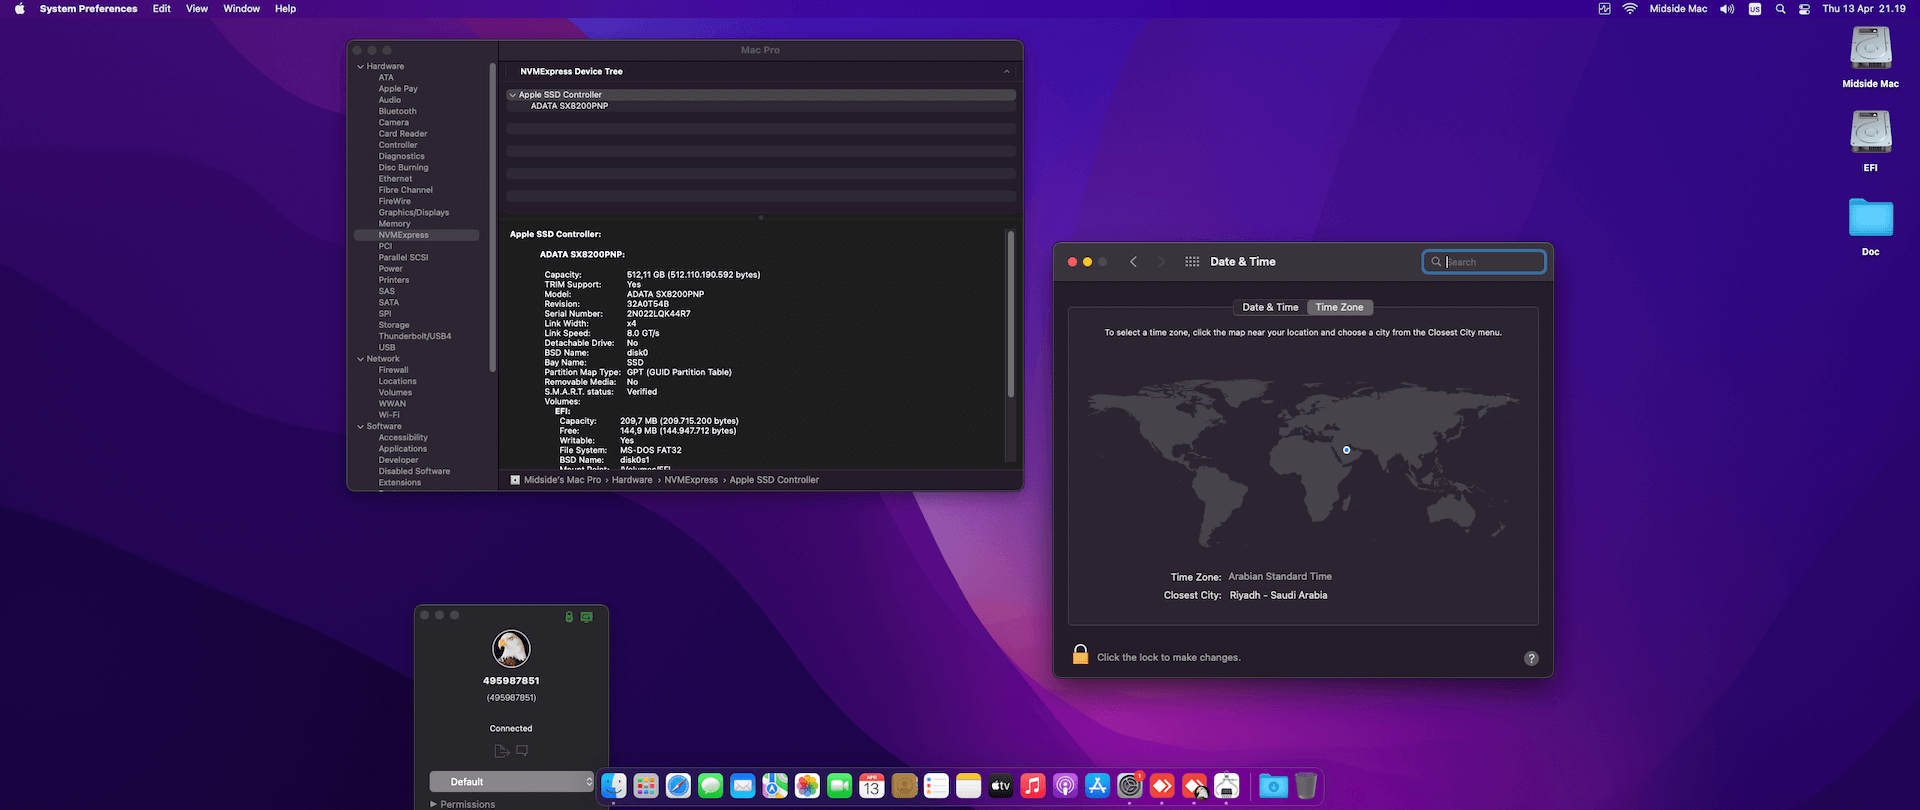Click the details pane vertical scrollbar
The image size is (1920, 810).
click(x=1010, y=315)
